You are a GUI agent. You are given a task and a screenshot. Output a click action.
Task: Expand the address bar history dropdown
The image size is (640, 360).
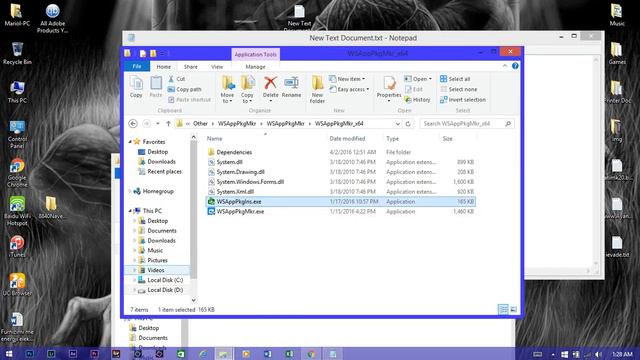(398, 124)
